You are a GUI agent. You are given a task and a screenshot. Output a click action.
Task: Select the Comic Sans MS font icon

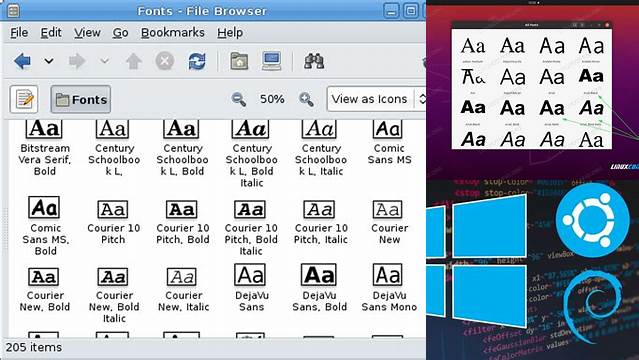point(388,129)
